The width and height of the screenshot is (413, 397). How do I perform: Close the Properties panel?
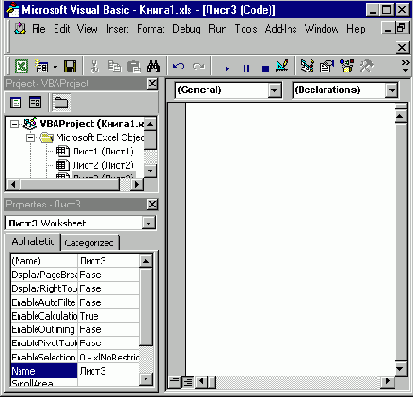coord(152,204)
